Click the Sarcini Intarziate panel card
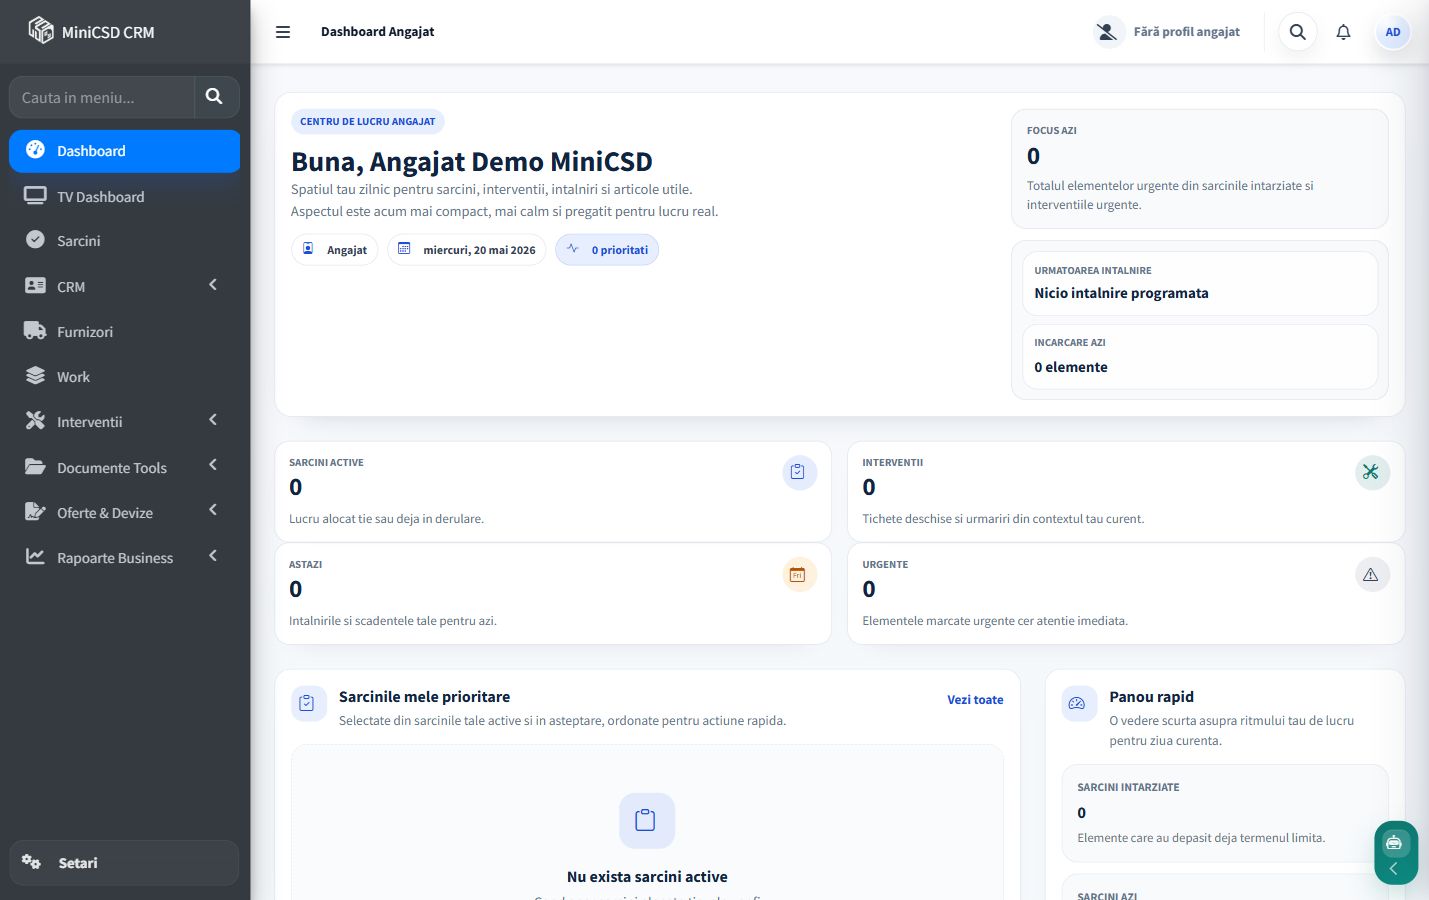The height and width of the screenshot is (900, 1429). (x=1225, y=813)
